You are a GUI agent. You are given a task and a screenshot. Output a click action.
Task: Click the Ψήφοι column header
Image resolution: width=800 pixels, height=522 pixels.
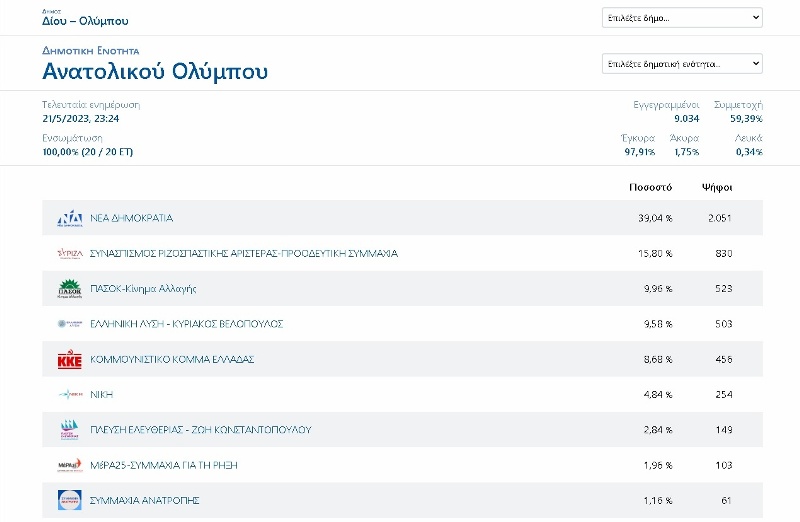[717, 187]
